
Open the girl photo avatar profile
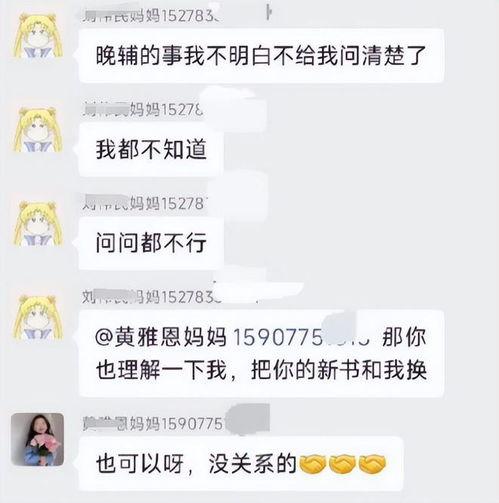point(37,439)
